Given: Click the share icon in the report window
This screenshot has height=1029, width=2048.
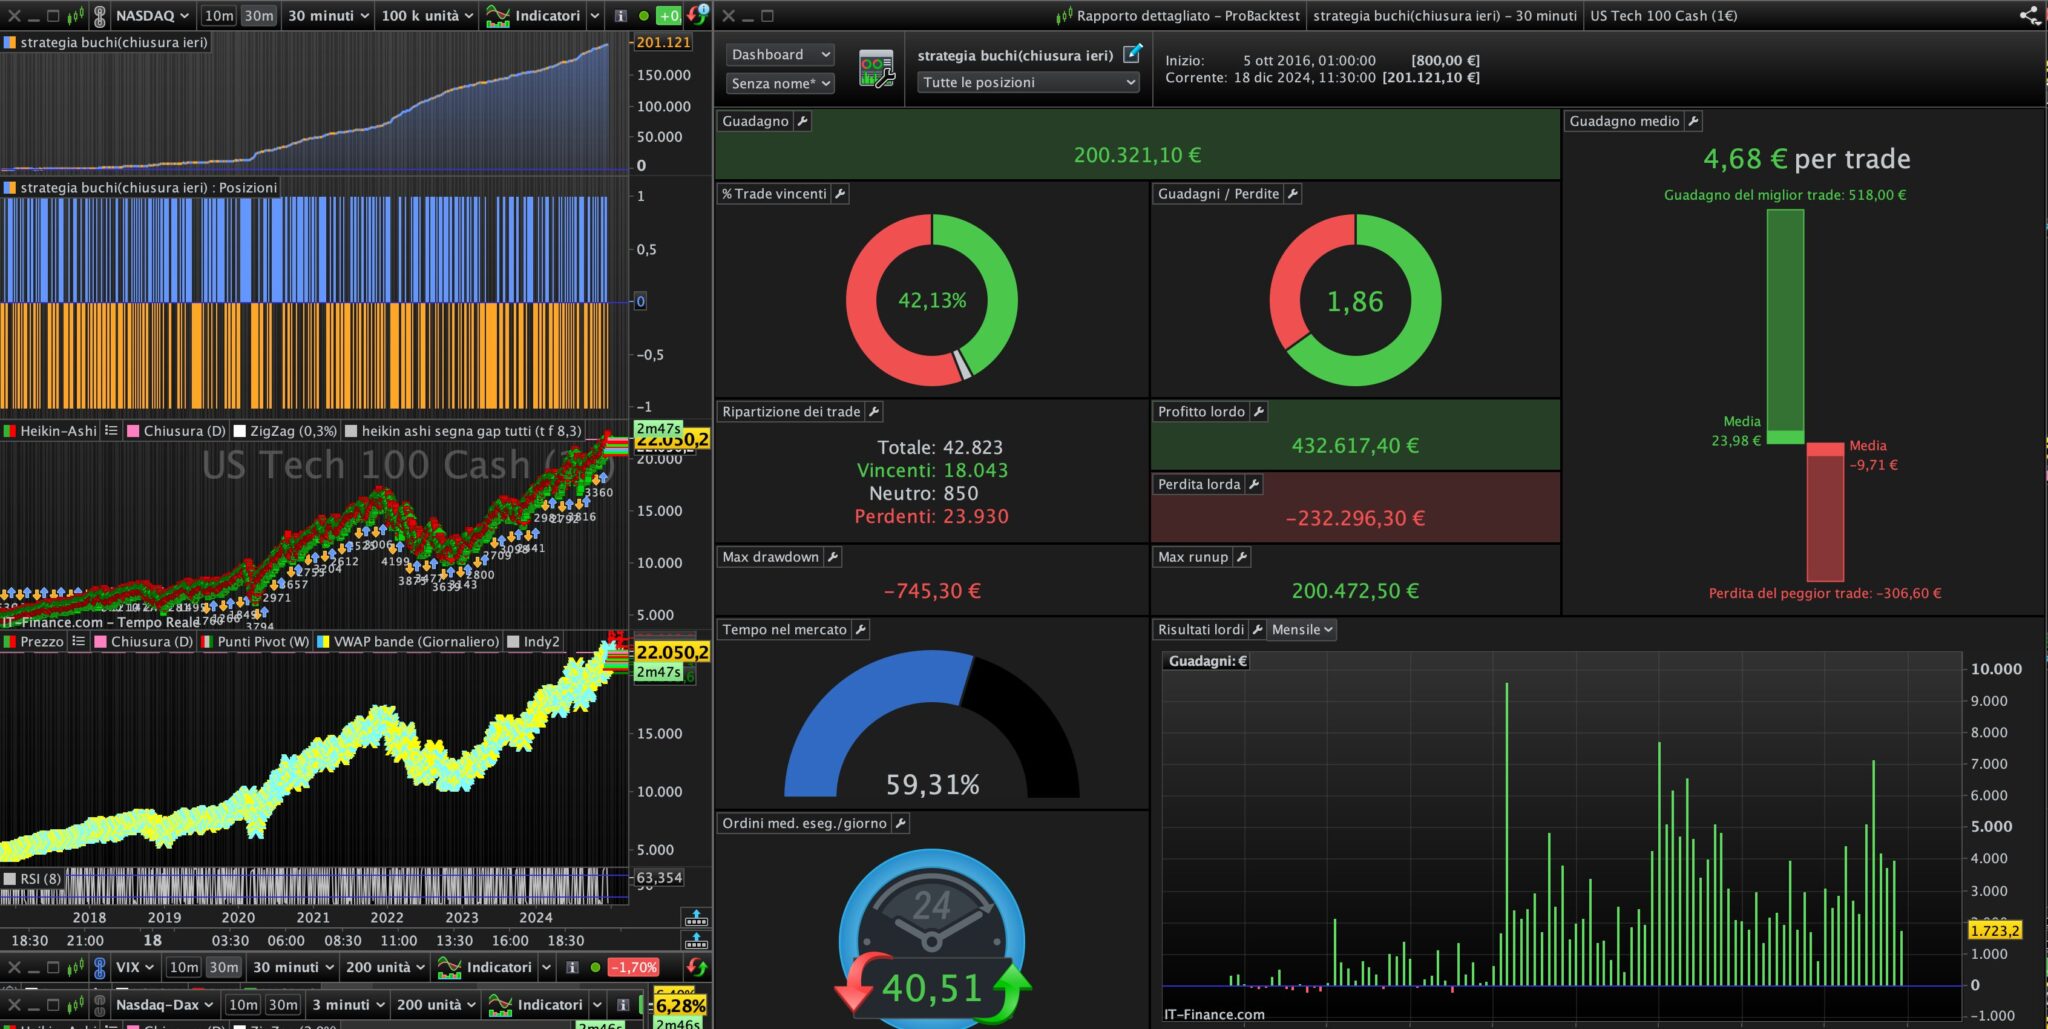Looking at the screenshot, I should click(x=2030, y=16).
